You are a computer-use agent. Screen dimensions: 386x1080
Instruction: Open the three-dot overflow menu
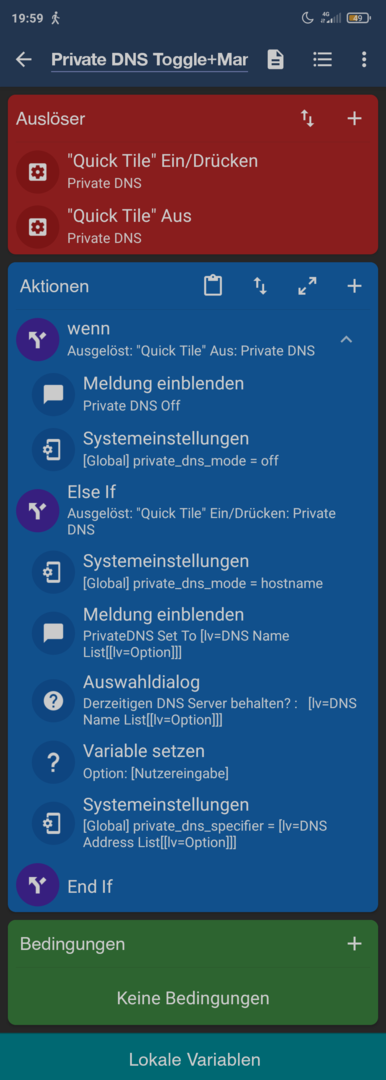coord(364,59)
